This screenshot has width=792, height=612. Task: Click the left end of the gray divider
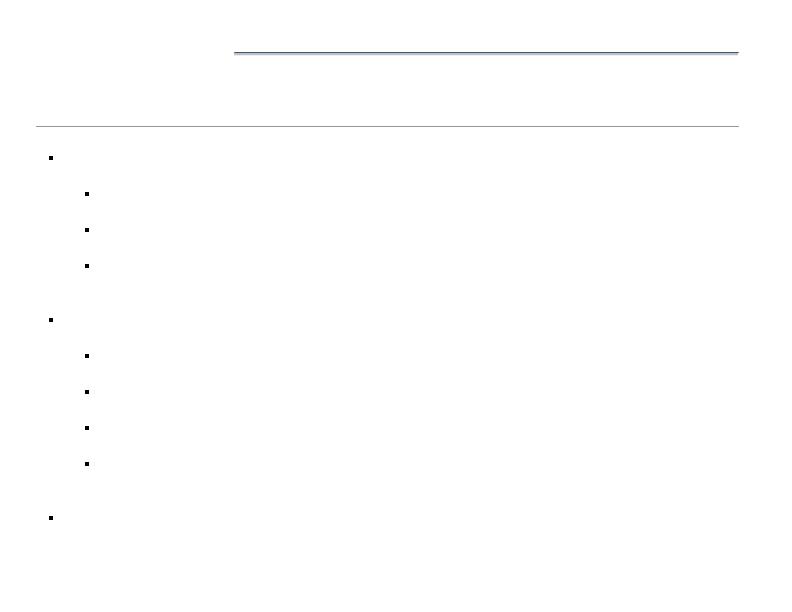(x=39, y=126)
